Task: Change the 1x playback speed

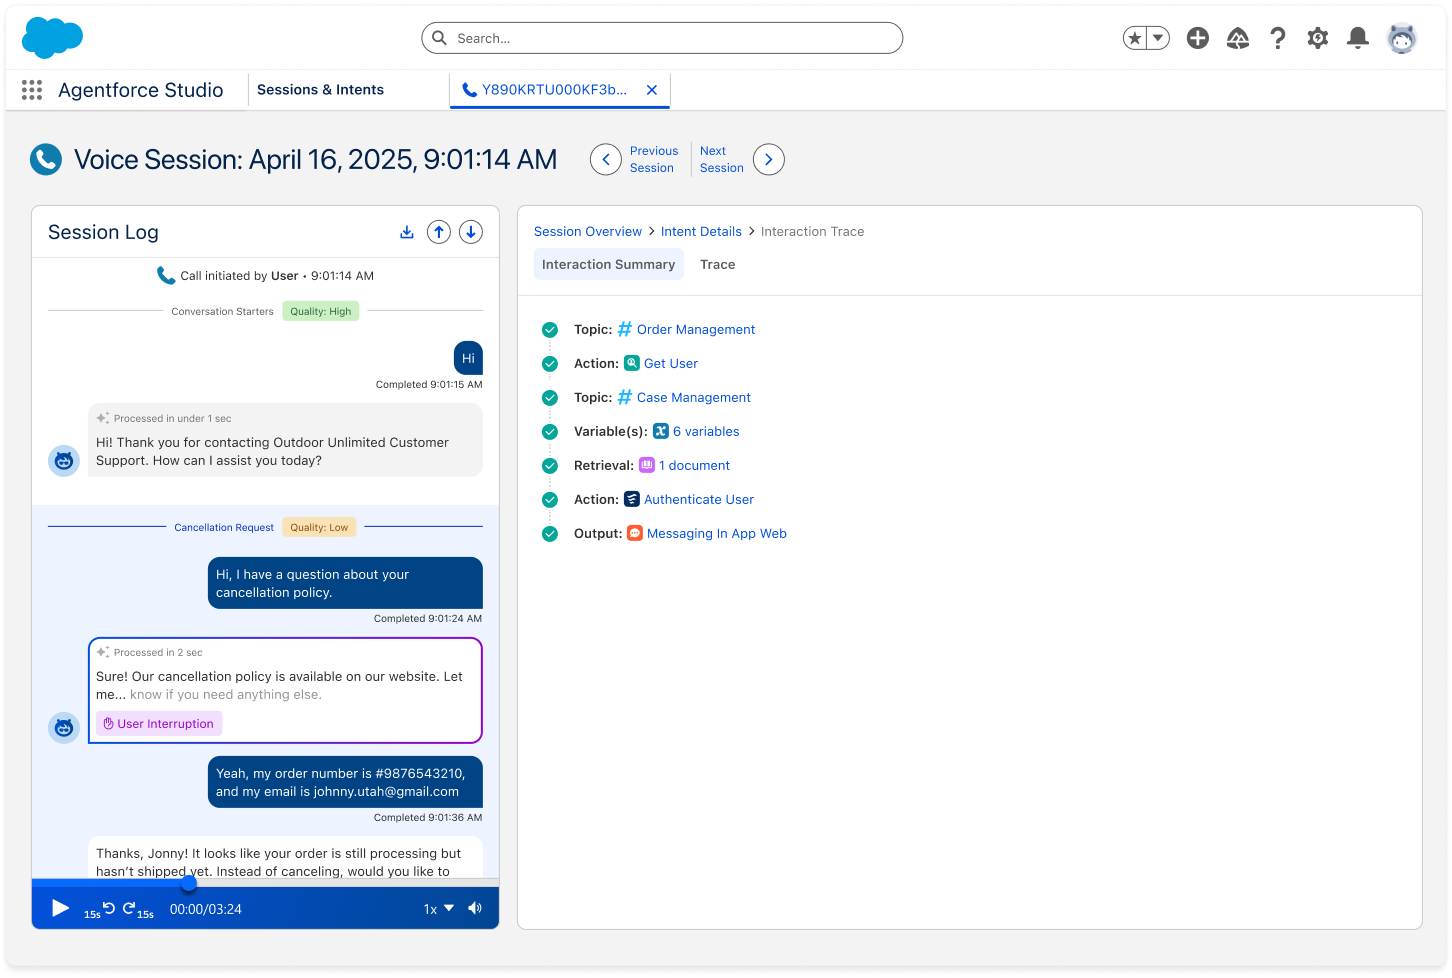Action: click(439, 909)
